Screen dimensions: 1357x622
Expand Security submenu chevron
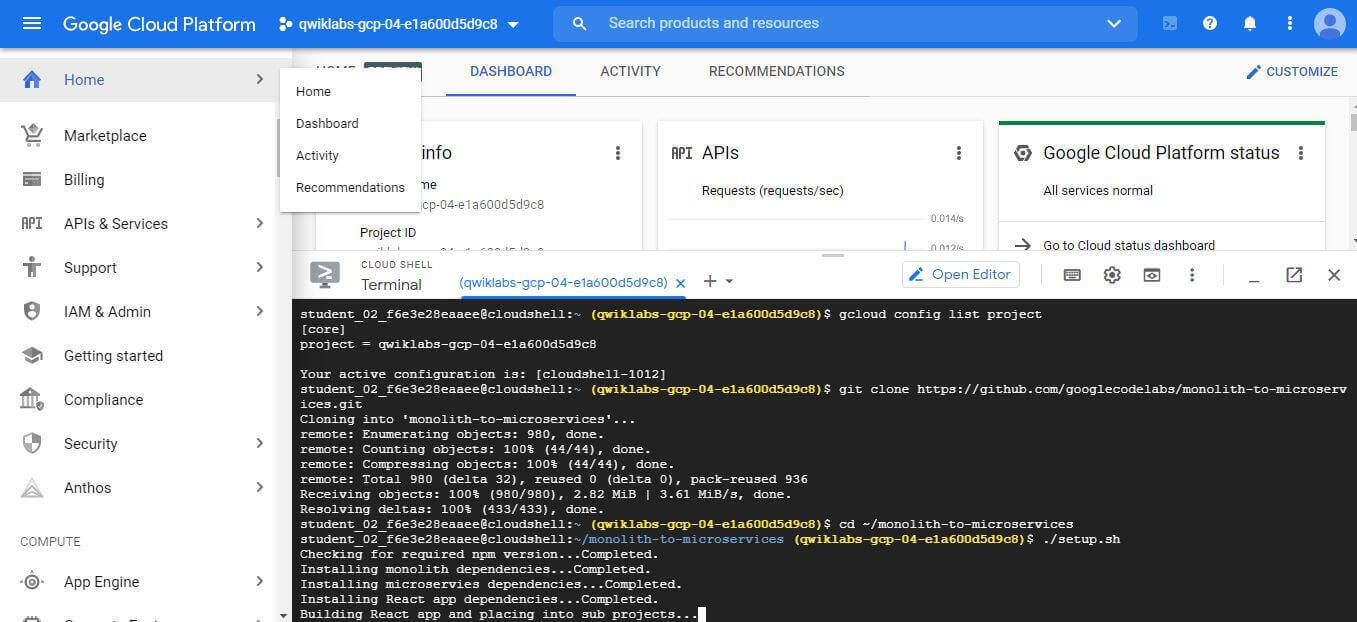[259, 443]
